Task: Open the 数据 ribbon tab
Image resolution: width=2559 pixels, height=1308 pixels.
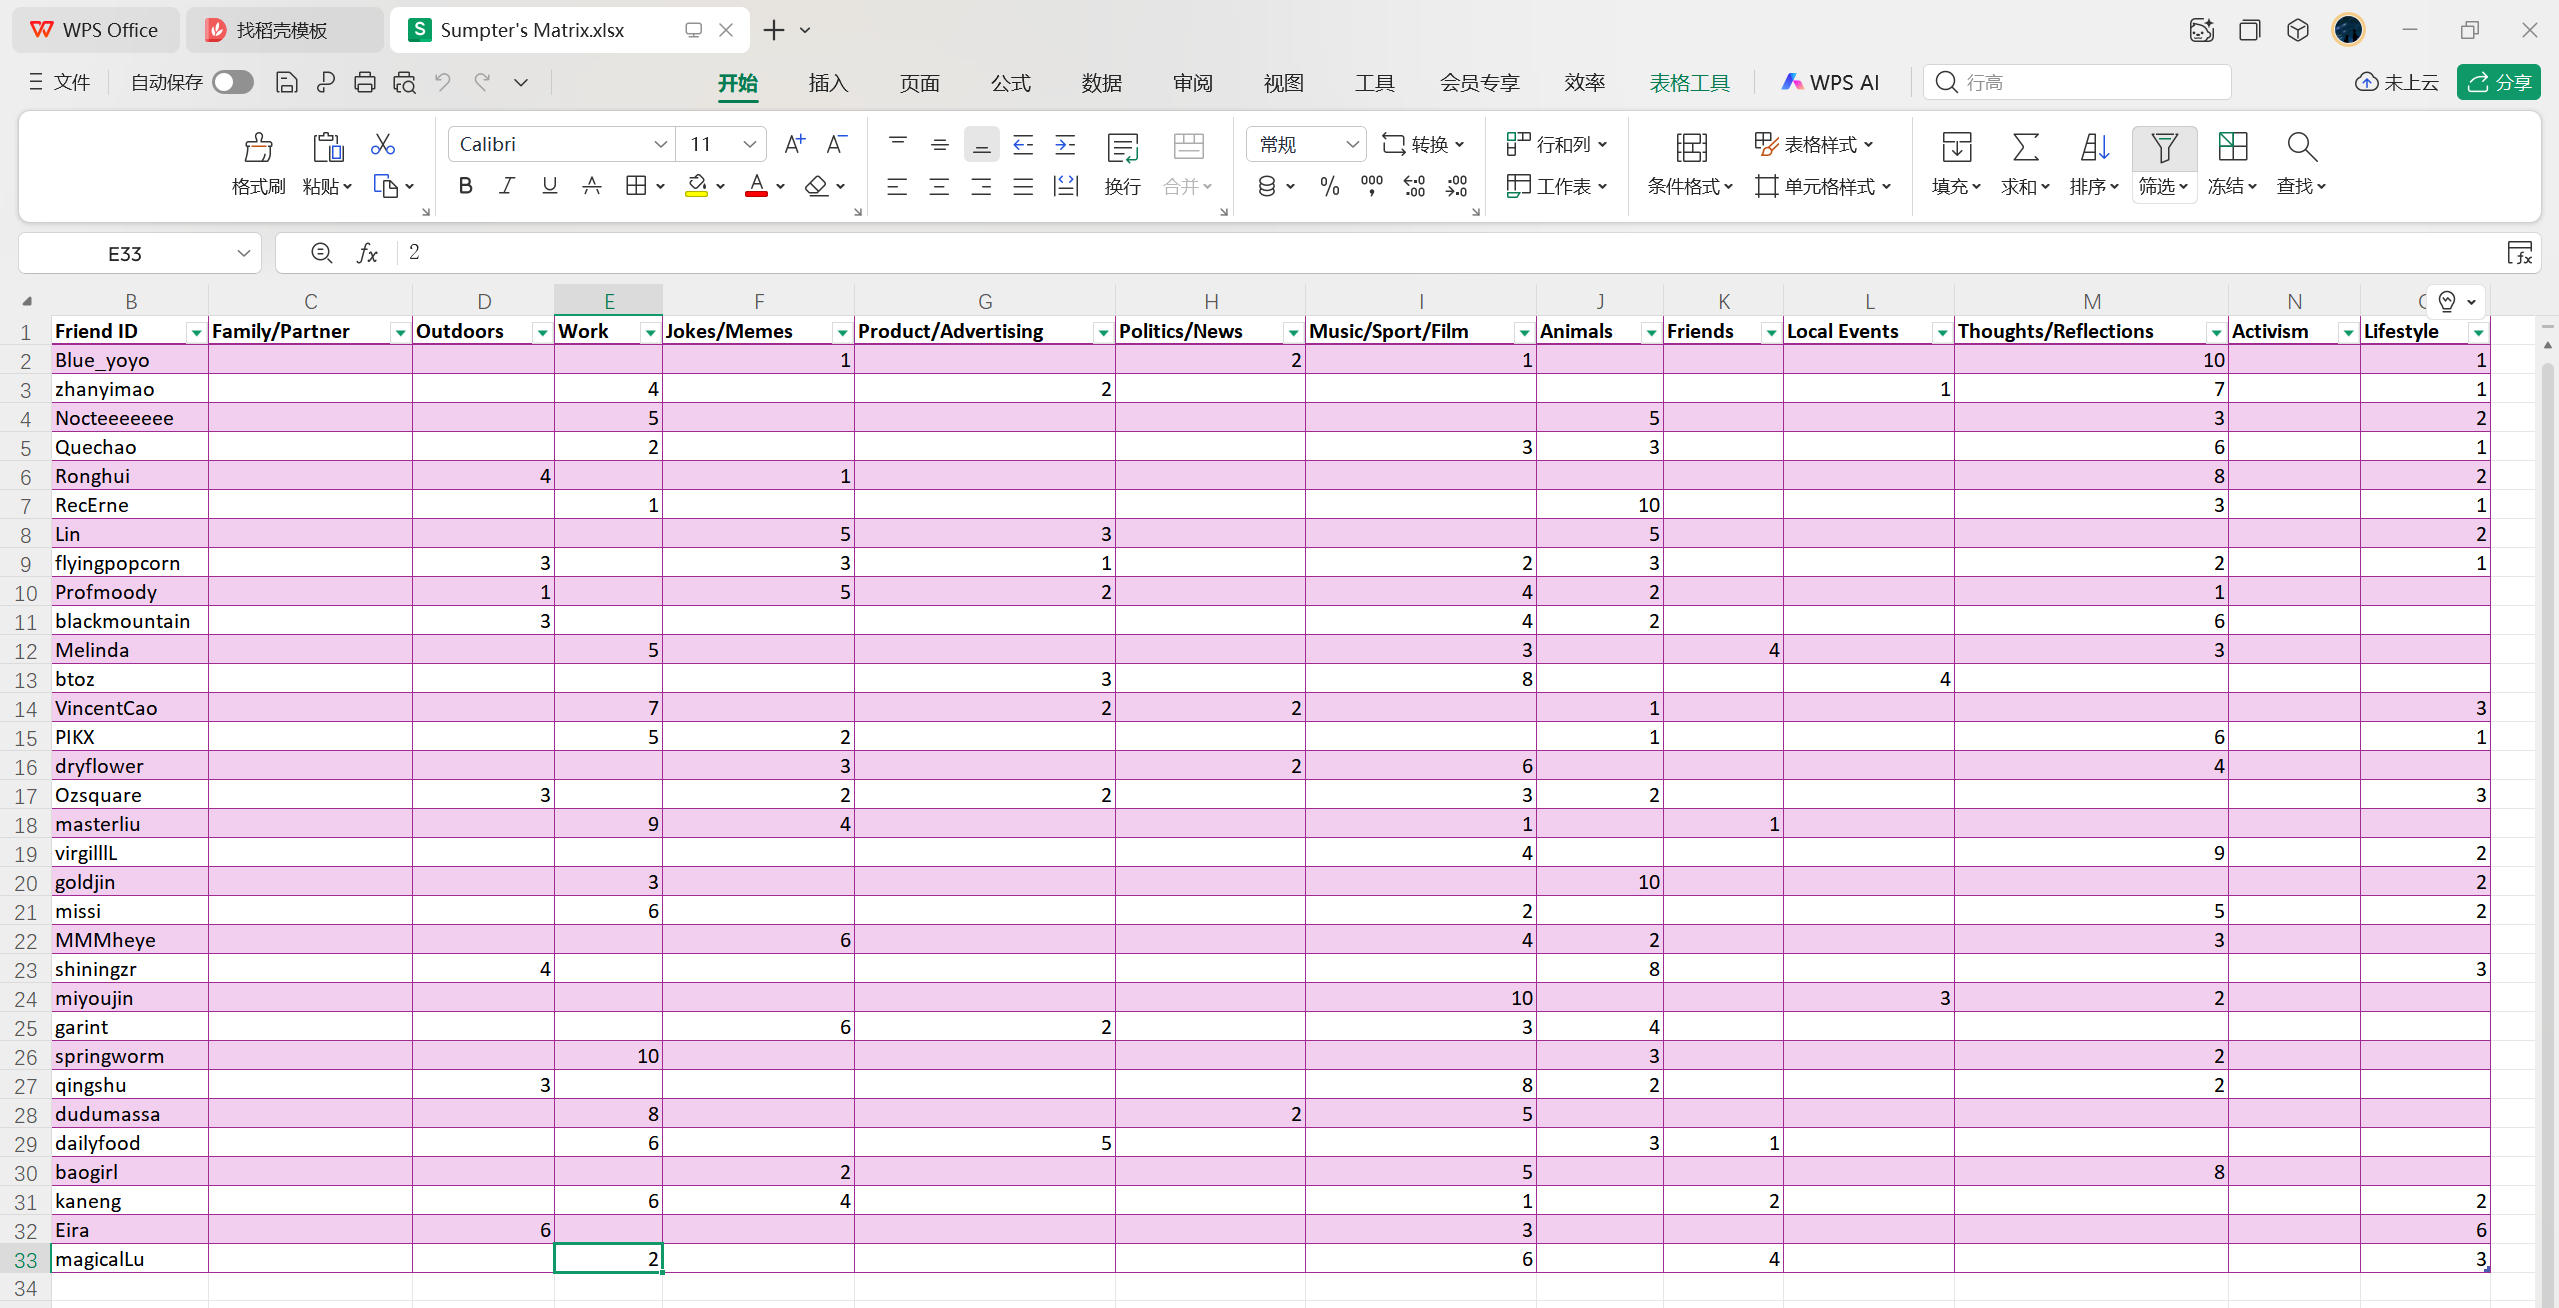Action: pyautogui.click(x=1101, y=83)
